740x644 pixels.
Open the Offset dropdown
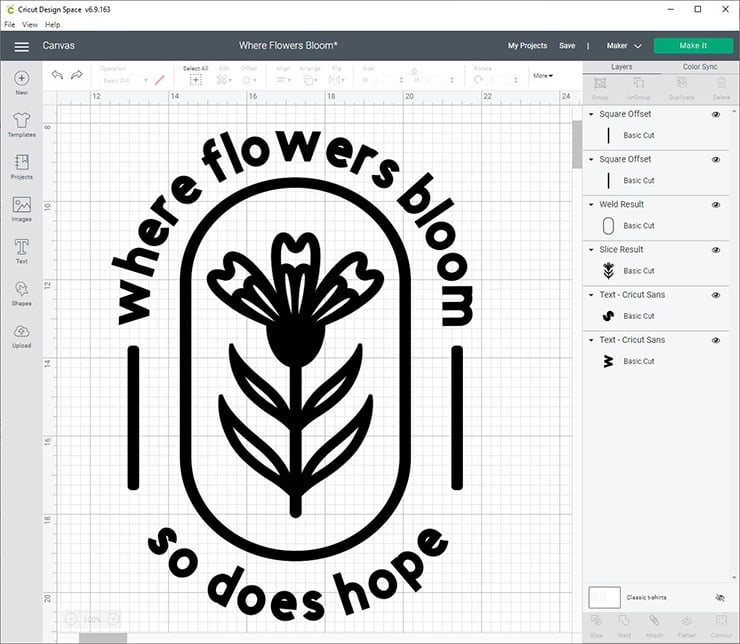click(x=249, y=80)
